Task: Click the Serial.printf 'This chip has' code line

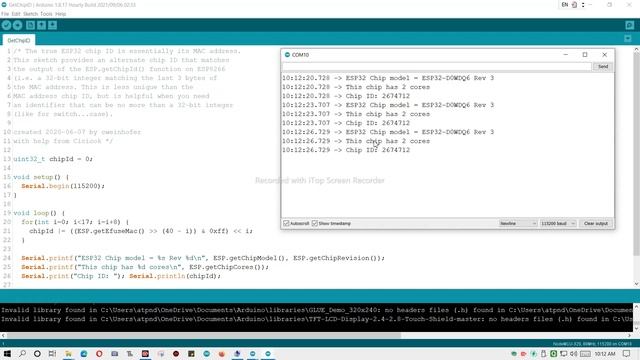Action: click(145, 267)
